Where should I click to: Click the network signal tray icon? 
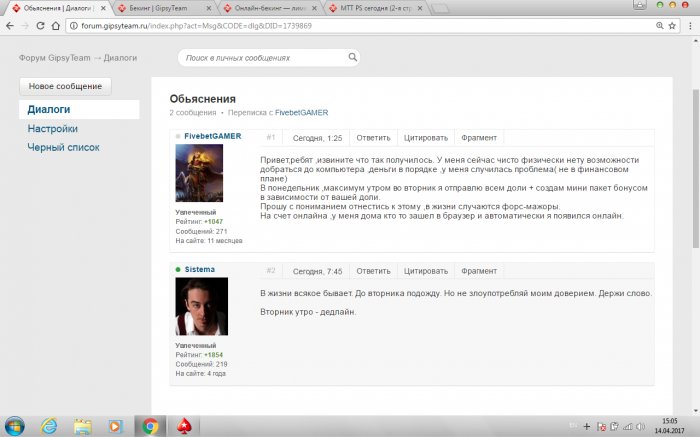coord(628,426)
